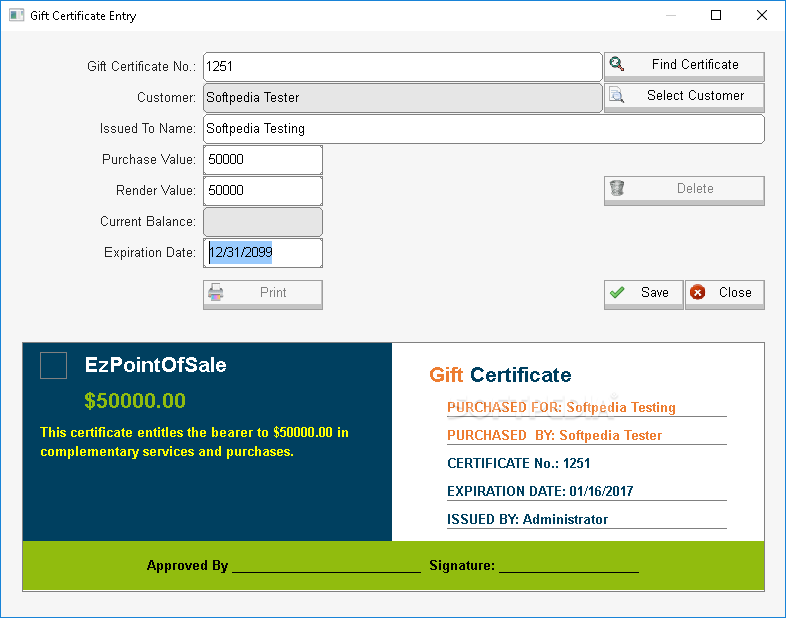Image resolution: width=786 pixels, height=618 pixels.
Task: Focus the Expiration Date field
Action: tap(263, 253)
